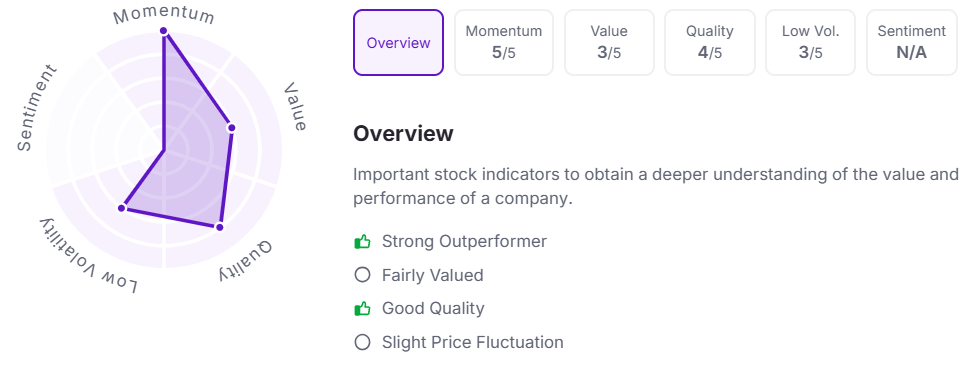
Task: Click the Sentiment axis label on radar chart
Action: 36,108
